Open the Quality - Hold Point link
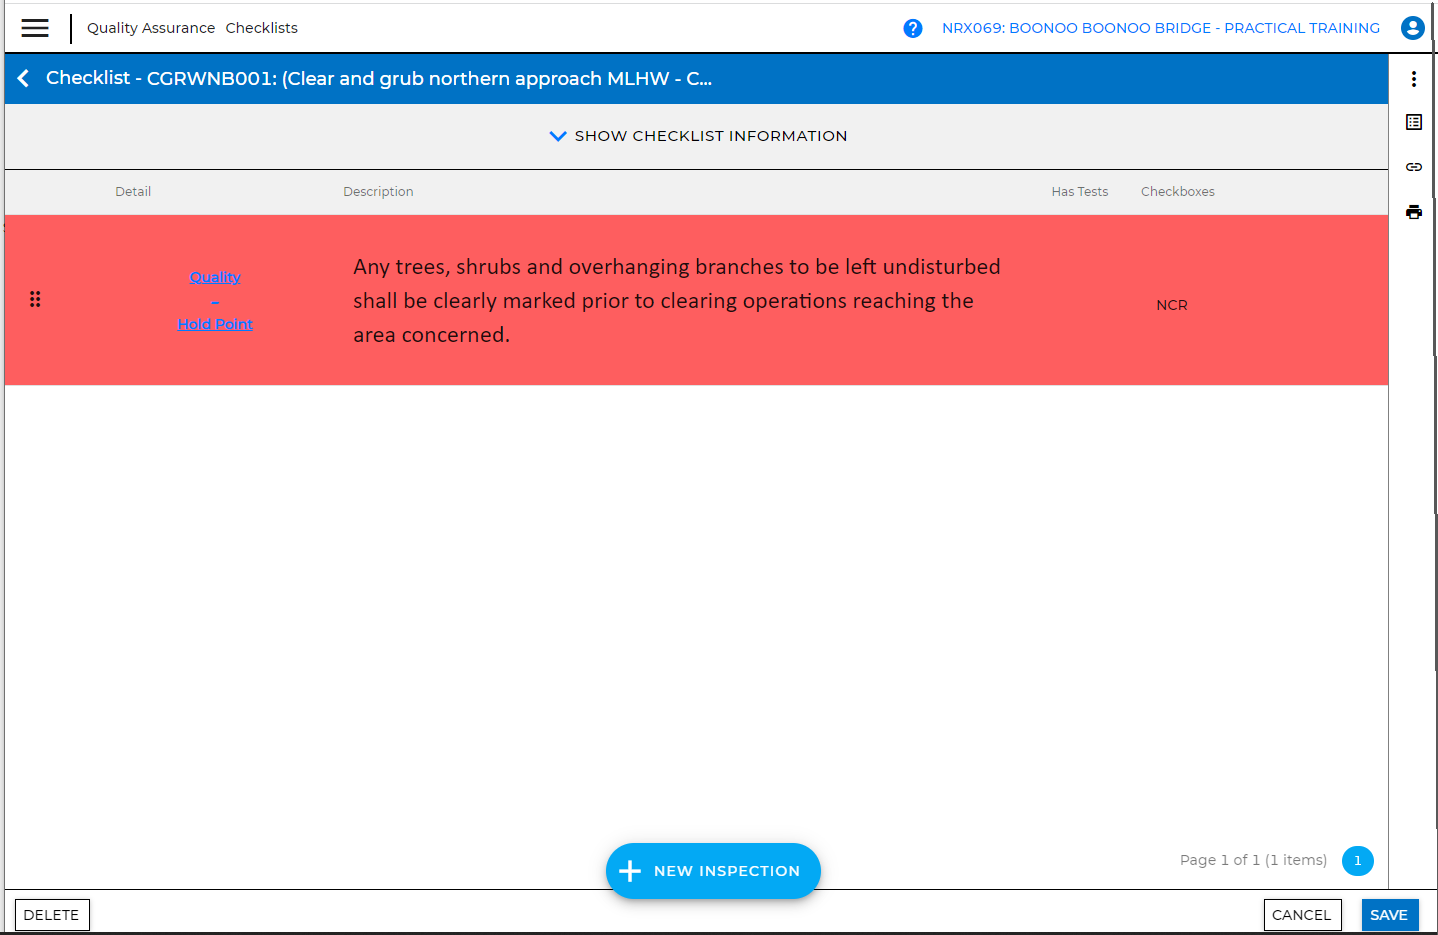 pos(215,300)
